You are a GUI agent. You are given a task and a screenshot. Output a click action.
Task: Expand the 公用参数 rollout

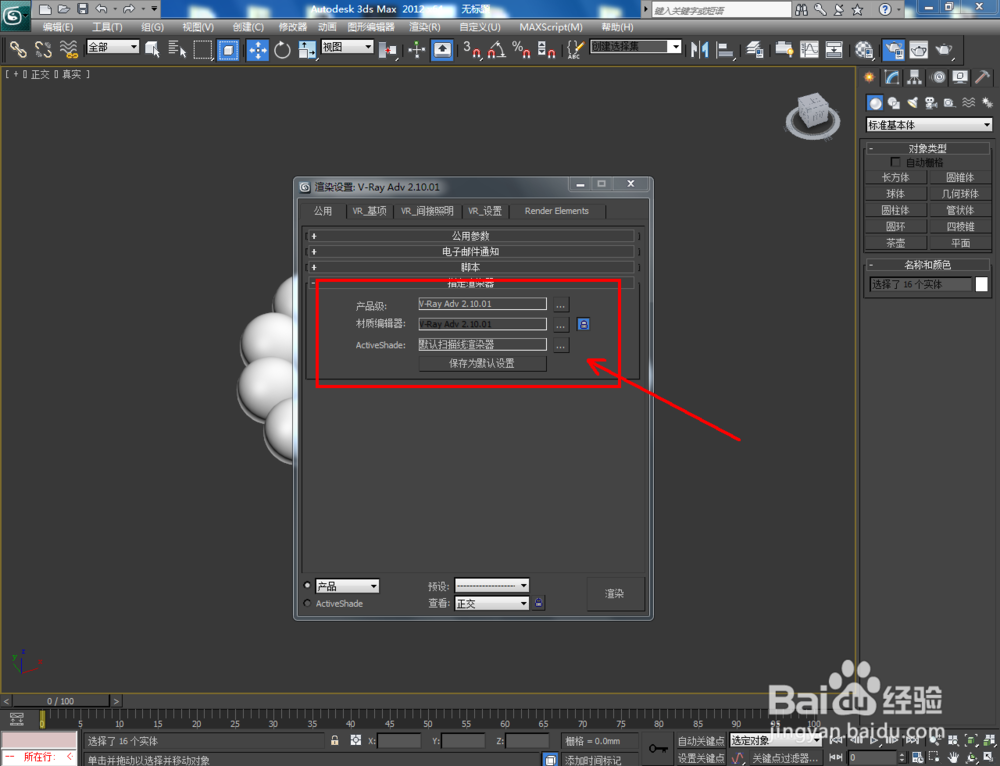pyautogui.click(x=471, y=236)
